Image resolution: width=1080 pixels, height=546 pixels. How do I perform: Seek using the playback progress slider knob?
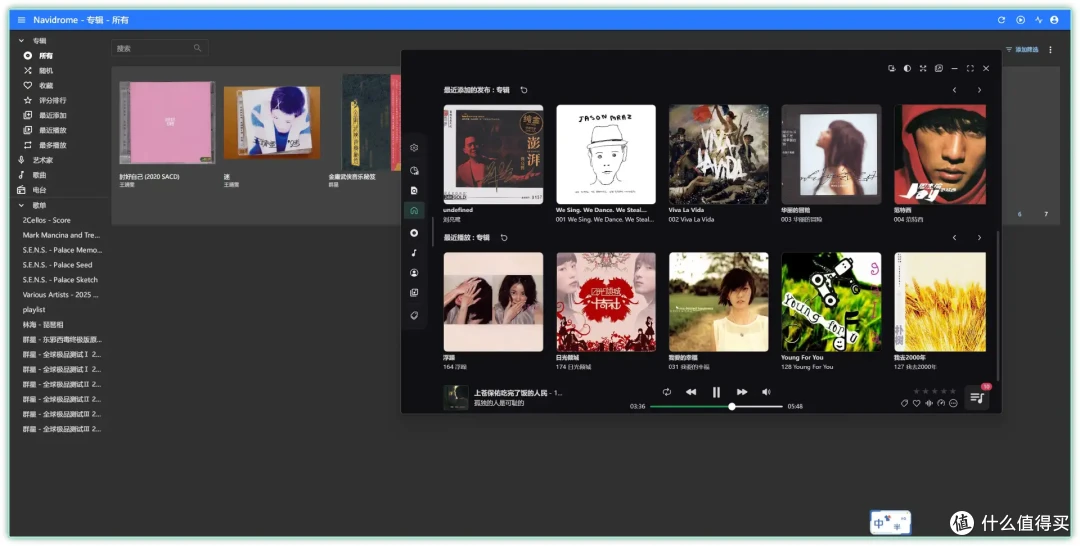point(731,406)
